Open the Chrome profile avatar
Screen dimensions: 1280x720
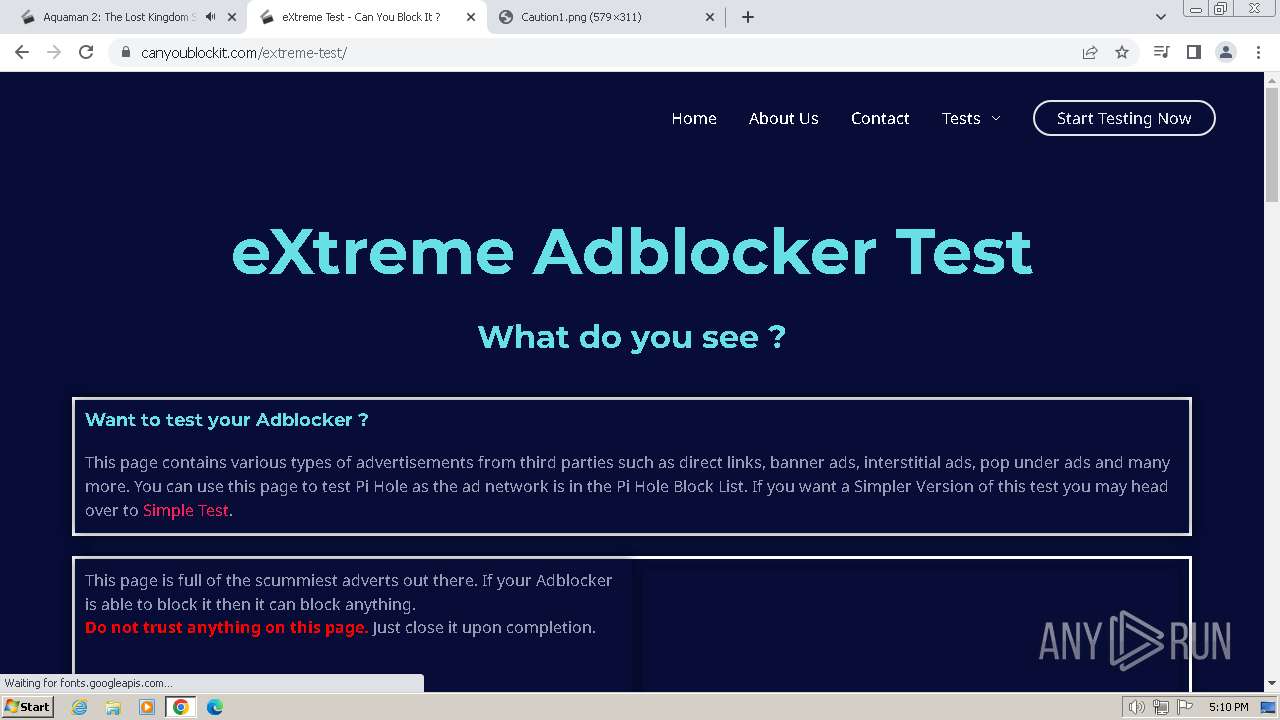click(x=1225, y=52)
